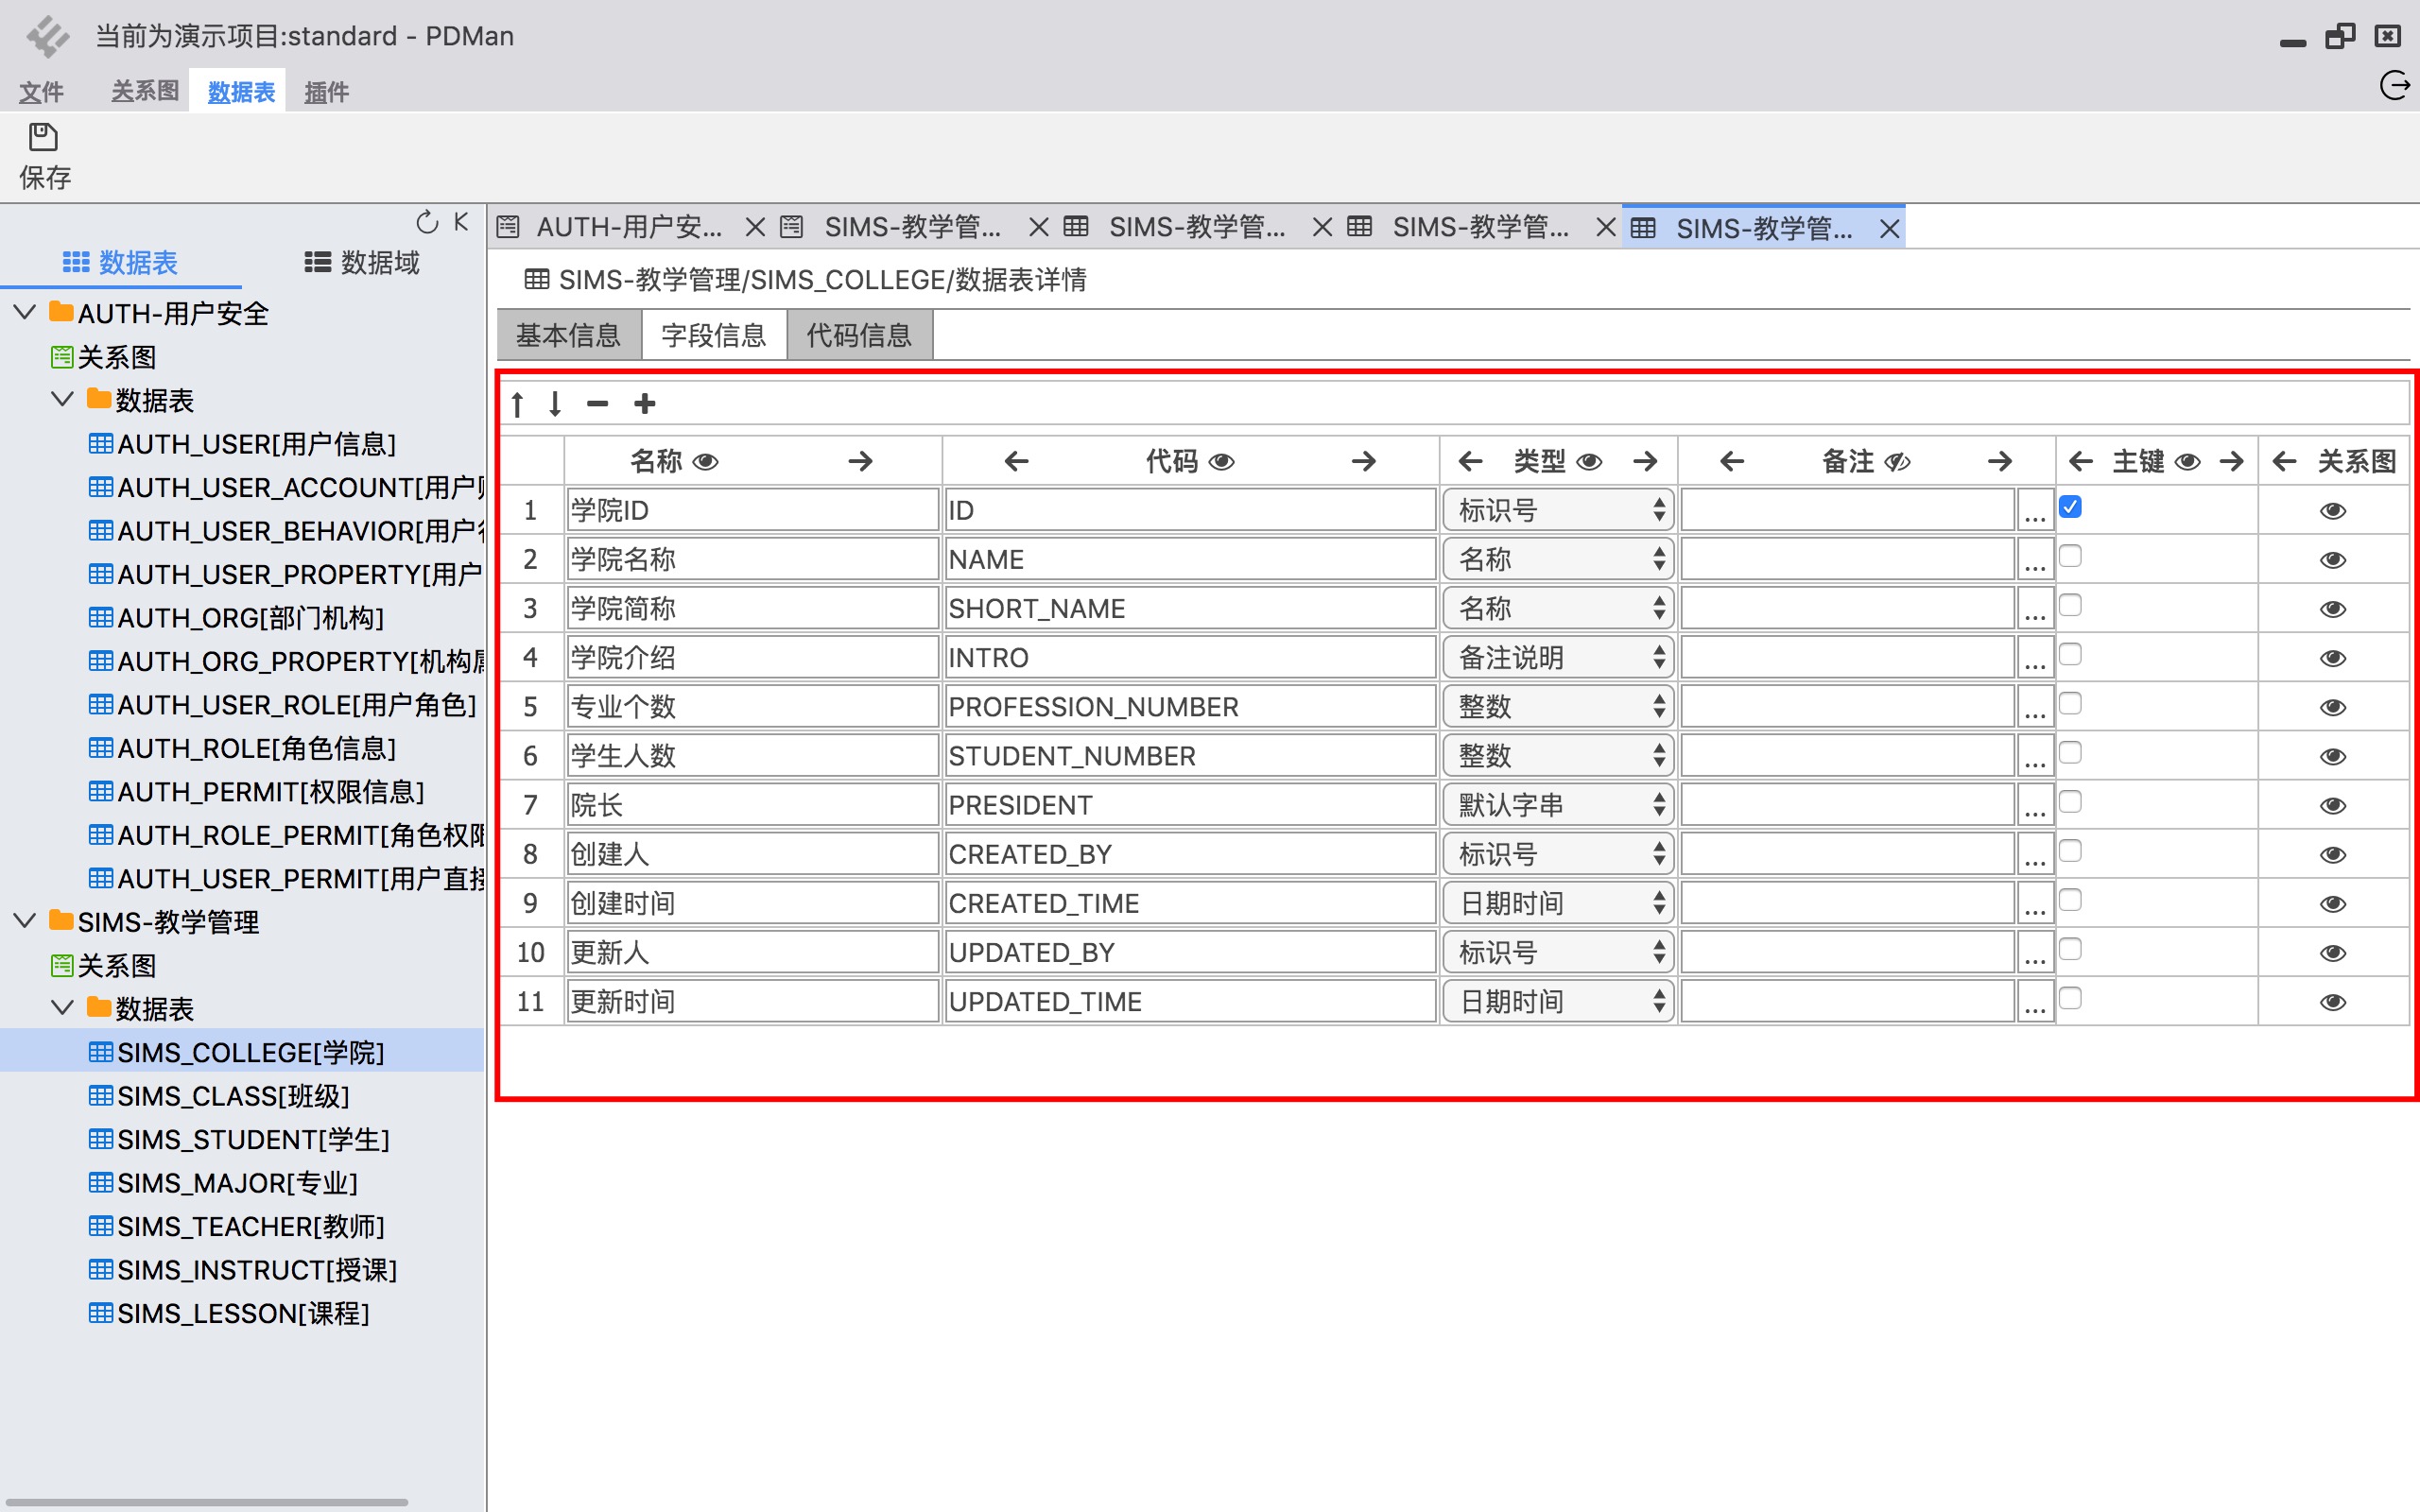The height and width of the screenshot is (1512, 2420).
Task: Switch to 代码信息 tab
Action: [860, 335]
